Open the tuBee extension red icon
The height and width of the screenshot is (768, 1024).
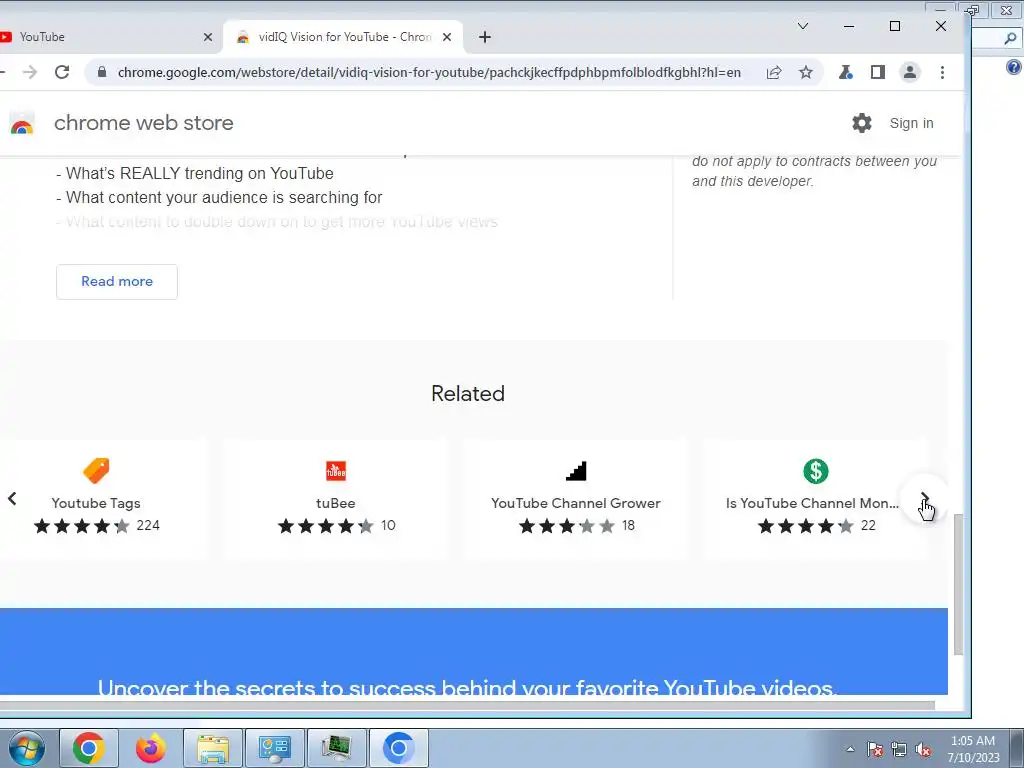point(336,471)
